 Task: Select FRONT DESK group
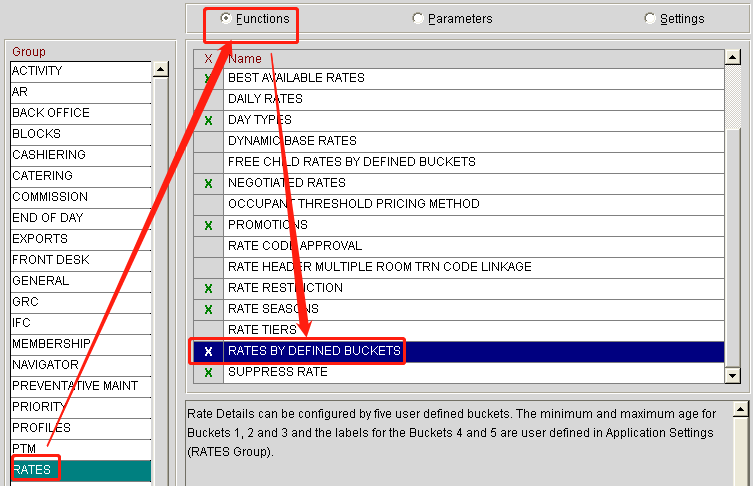pyautogui.click(x=50, y=260)
